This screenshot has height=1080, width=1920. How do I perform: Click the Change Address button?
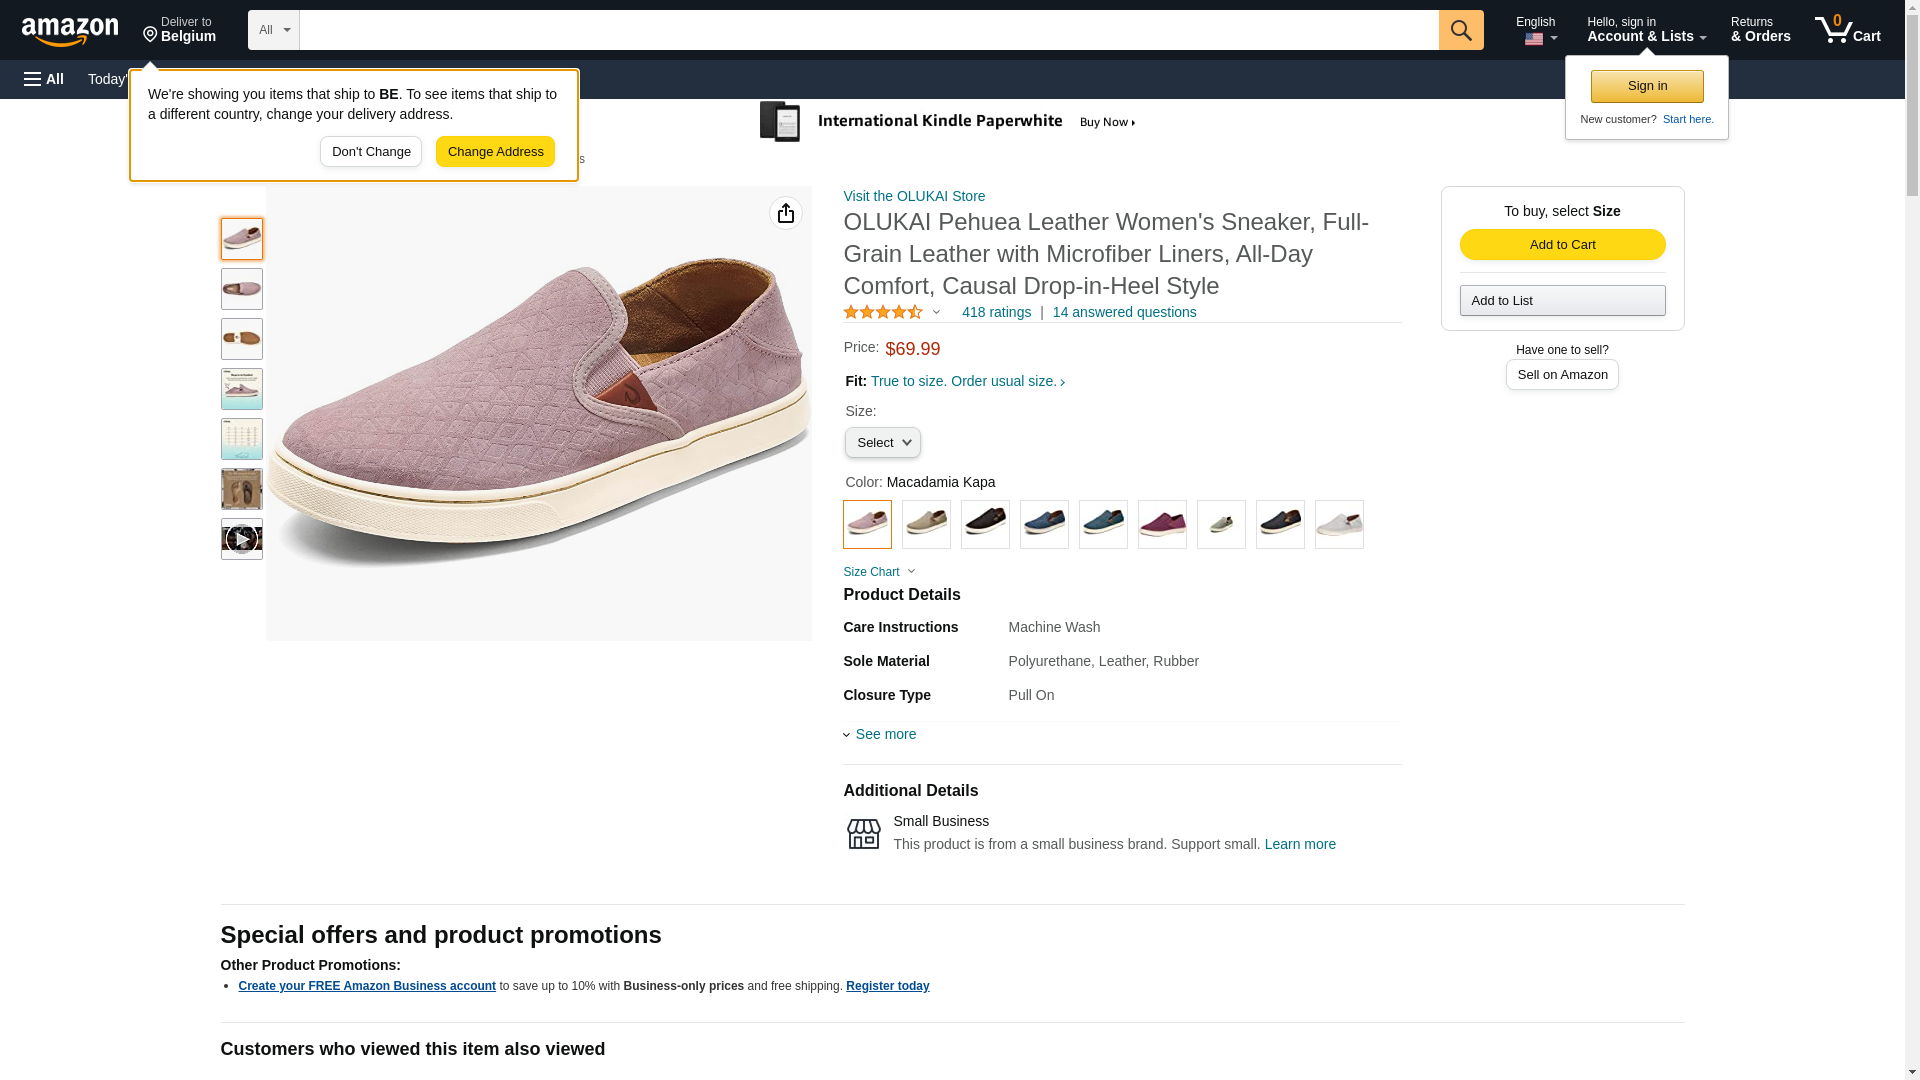(495, 152)
